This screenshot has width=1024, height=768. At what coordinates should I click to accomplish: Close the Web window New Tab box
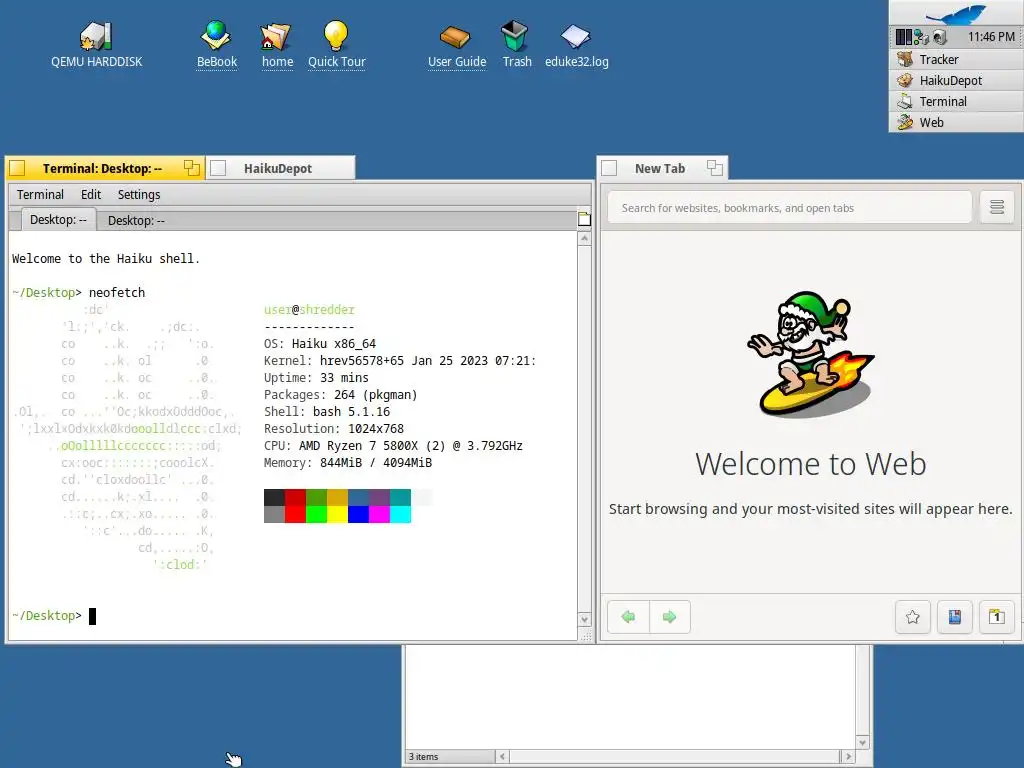609,168
